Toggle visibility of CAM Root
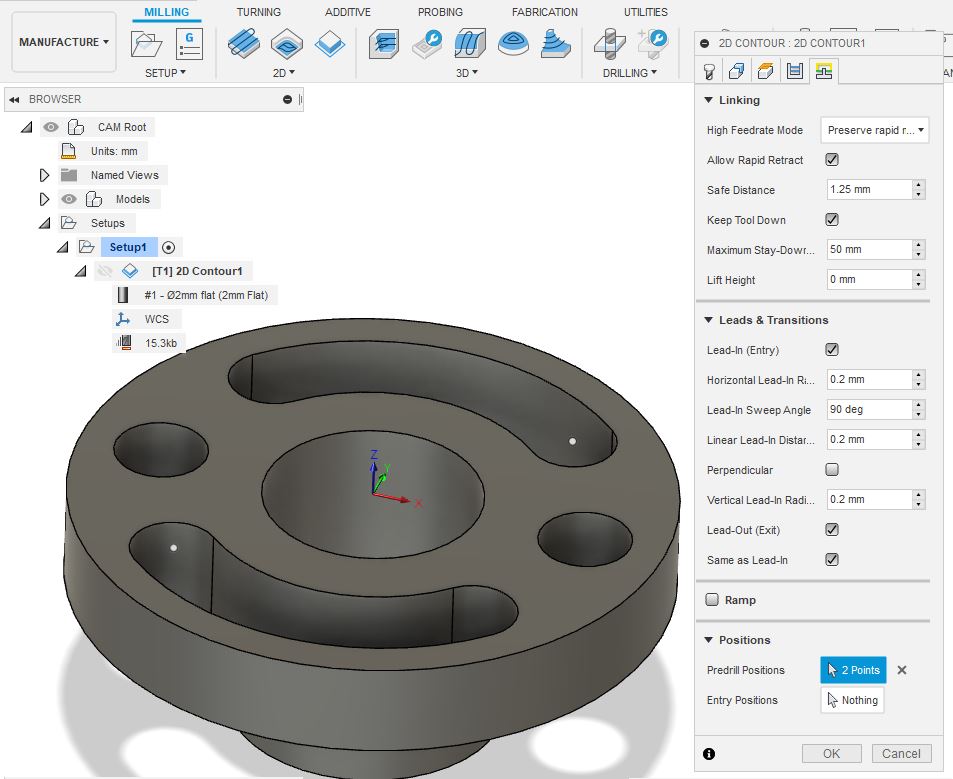953x779 pixels. 51,127
